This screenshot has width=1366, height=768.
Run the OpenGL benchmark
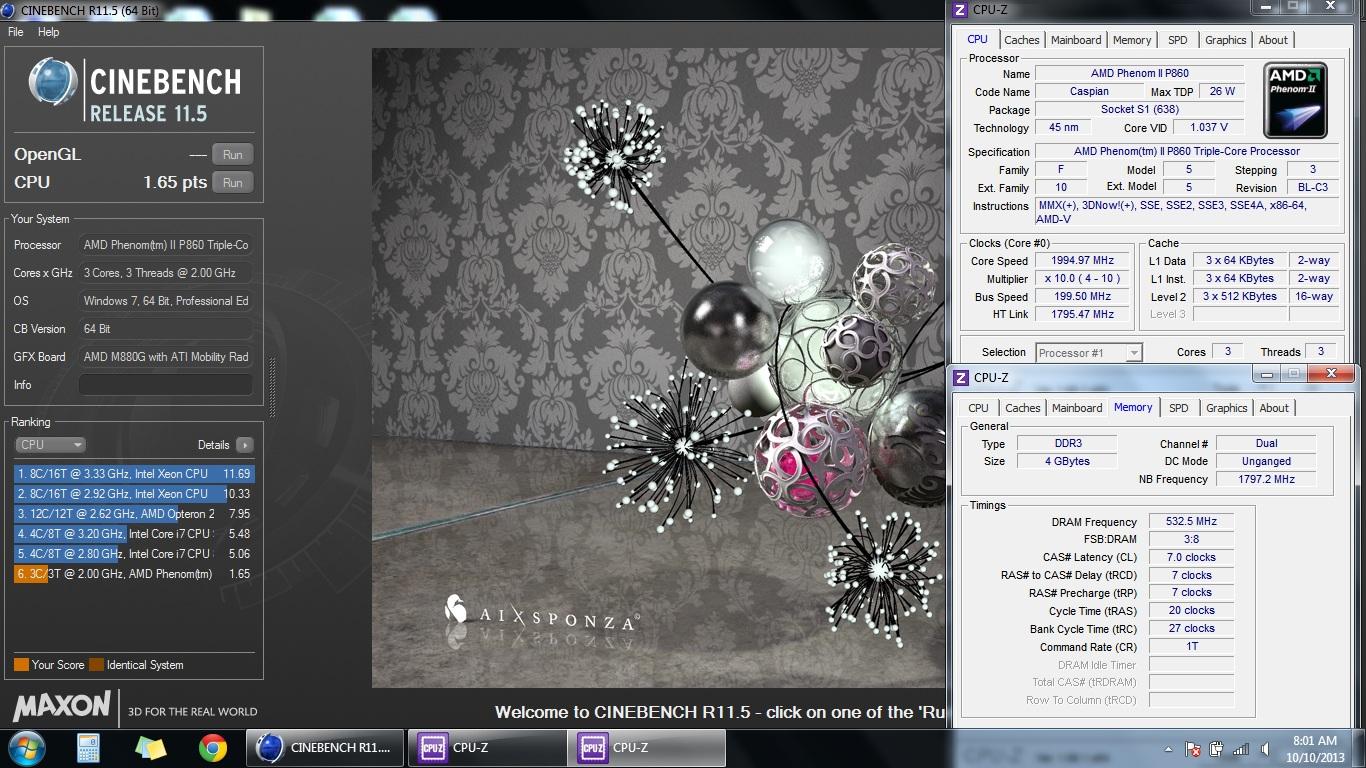coord(233,155)
